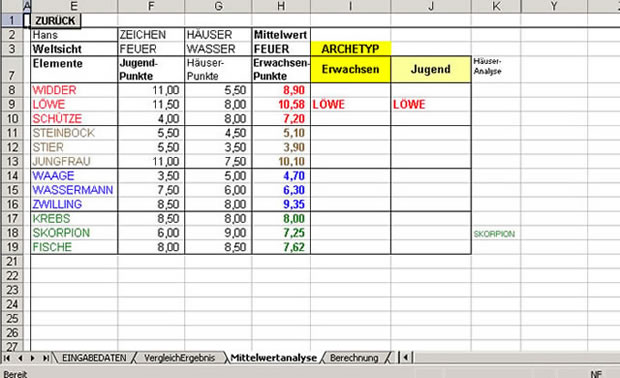Select column H header
The width and height of the screenshot is (620, 378).
281,6
